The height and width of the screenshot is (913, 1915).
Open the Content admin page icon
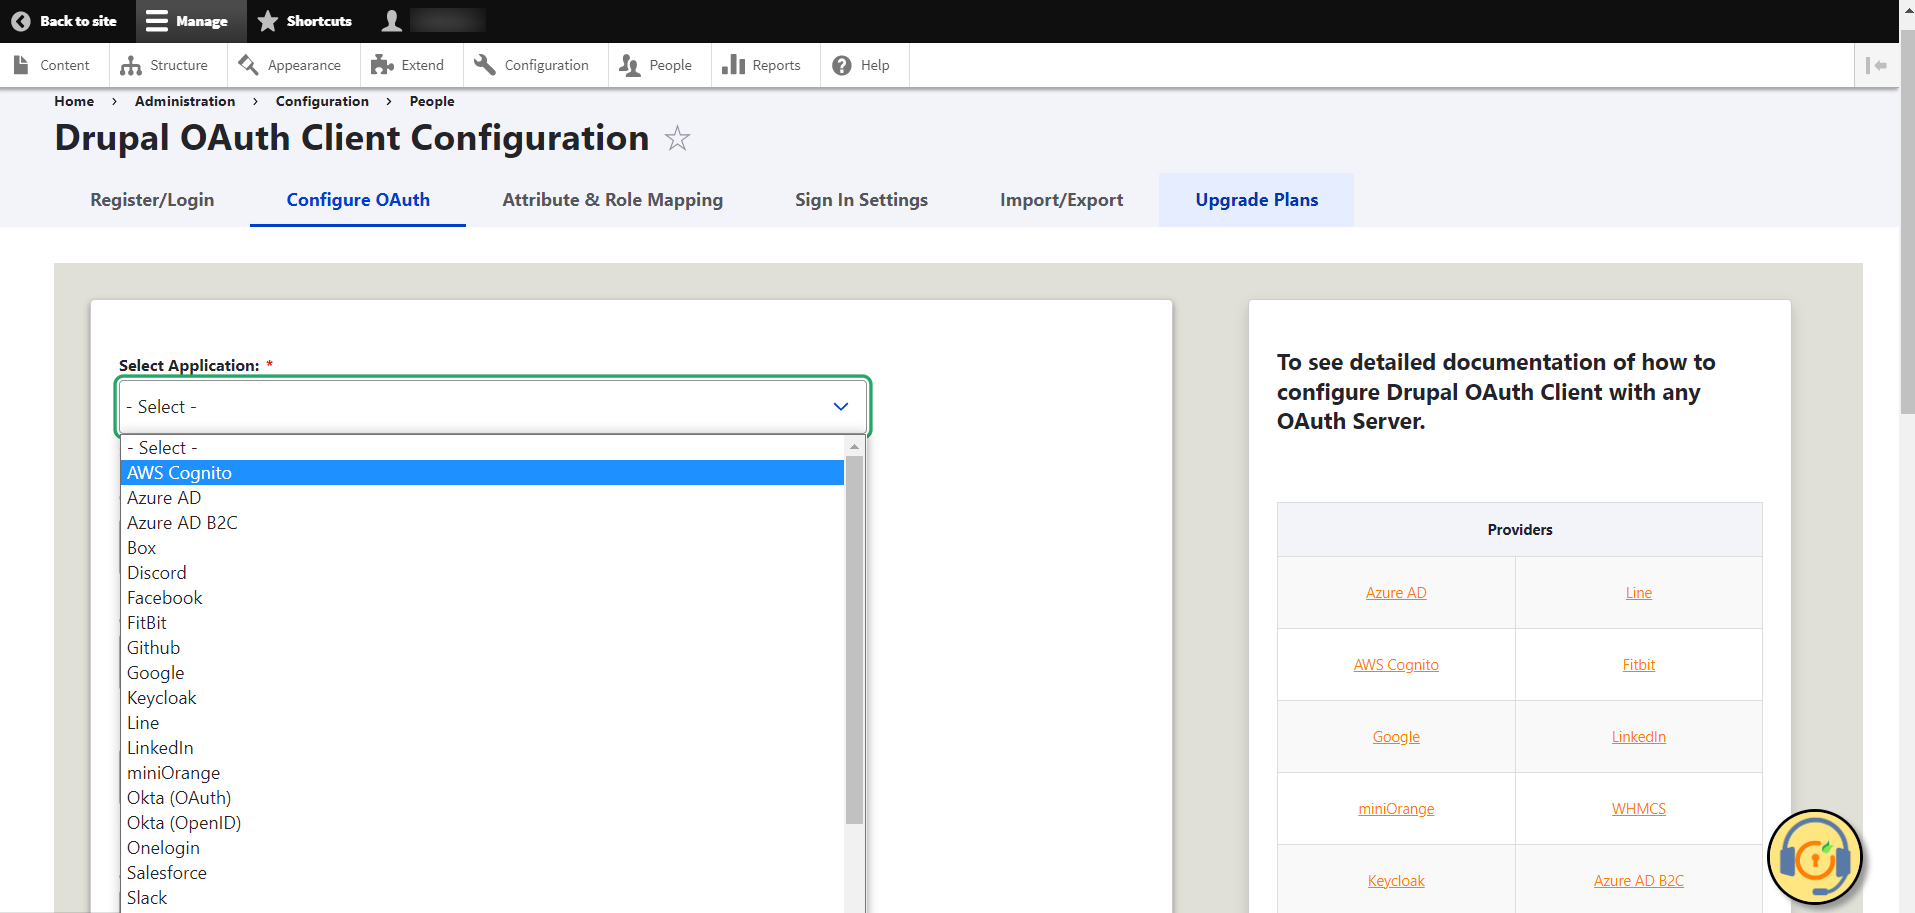(x=22, y=64)
